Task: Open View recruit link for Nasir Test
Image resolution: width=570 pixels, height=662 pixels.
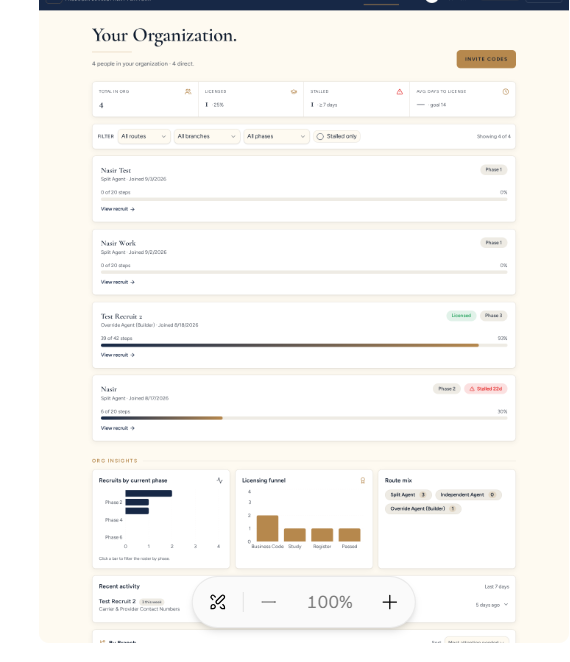Action: 117,209
